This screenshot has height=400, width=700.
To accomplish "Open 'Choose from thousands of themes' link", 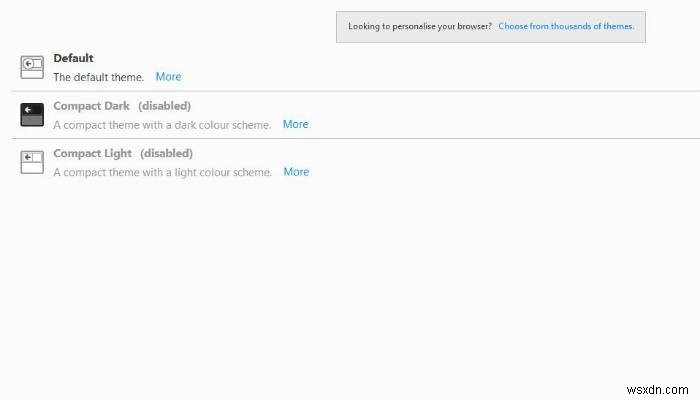I will (x=566, y=26).
